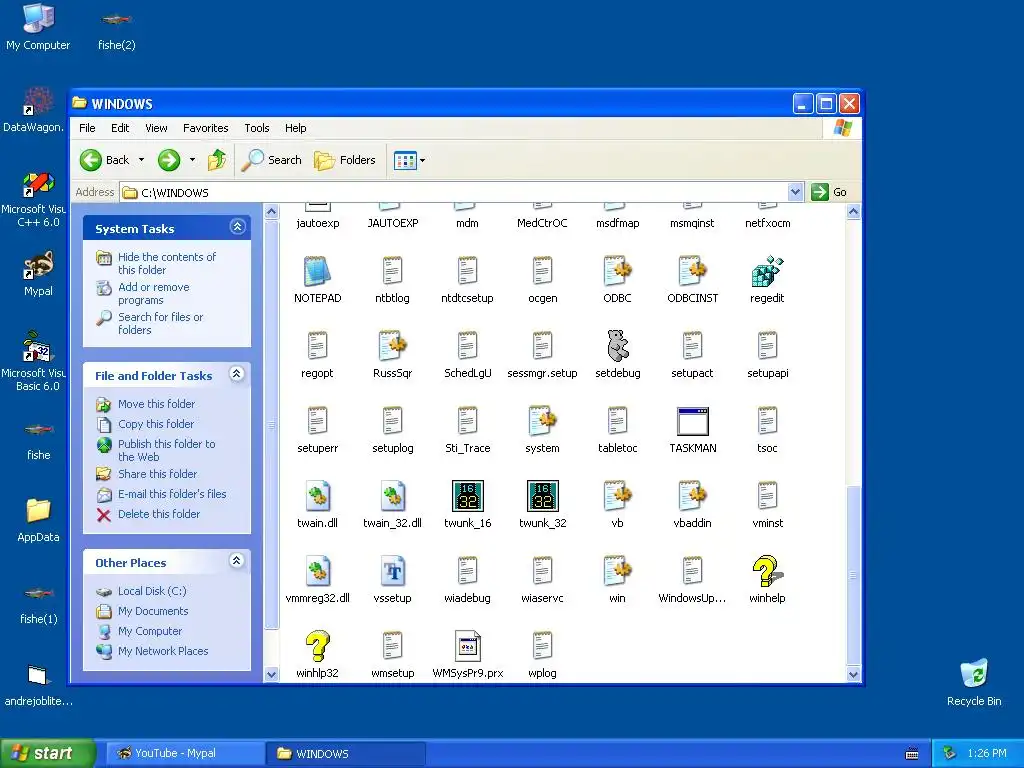Collapse the Other Places panel

237,561
